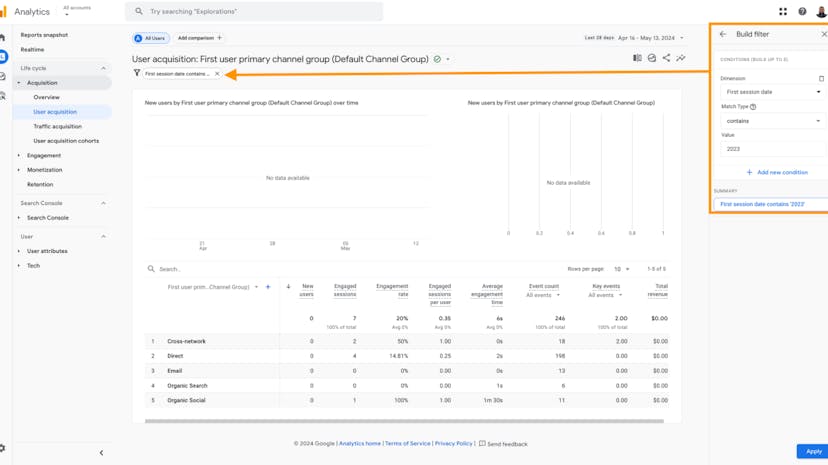Open Admin settings gear icon
828x465 pixels.
click(3, 448)
